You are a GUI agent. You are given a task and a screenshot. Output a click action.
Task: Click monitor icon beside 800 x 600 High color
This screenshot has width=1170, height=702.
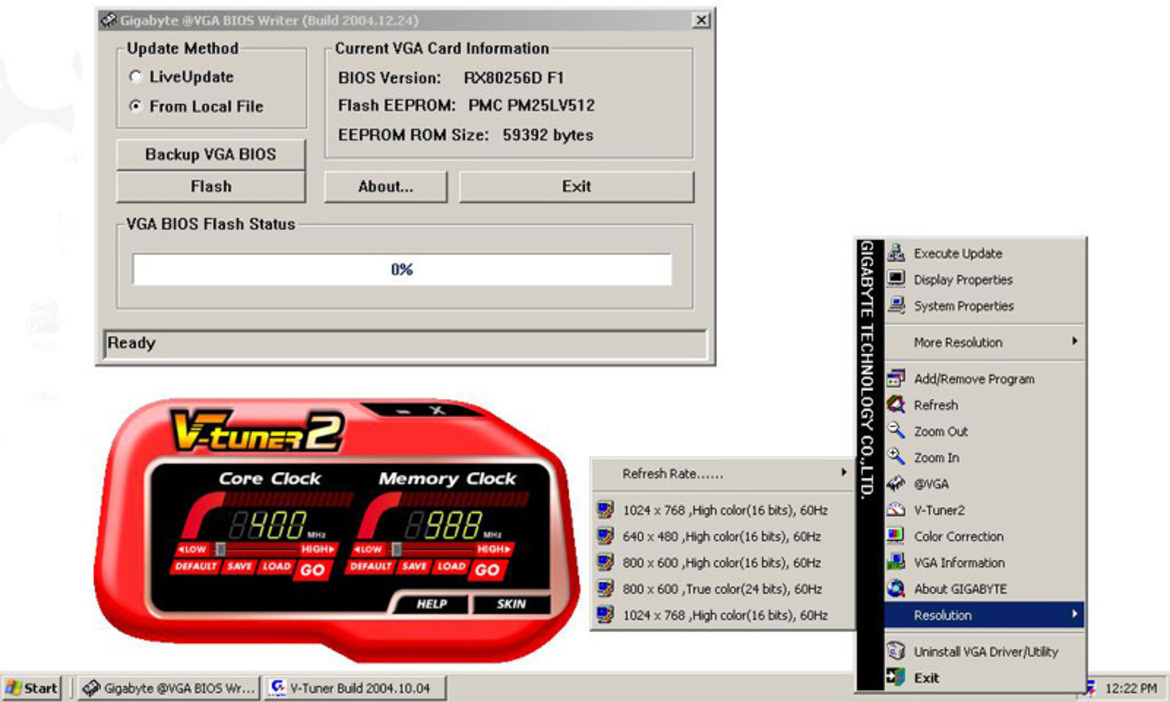pos(605,562)
